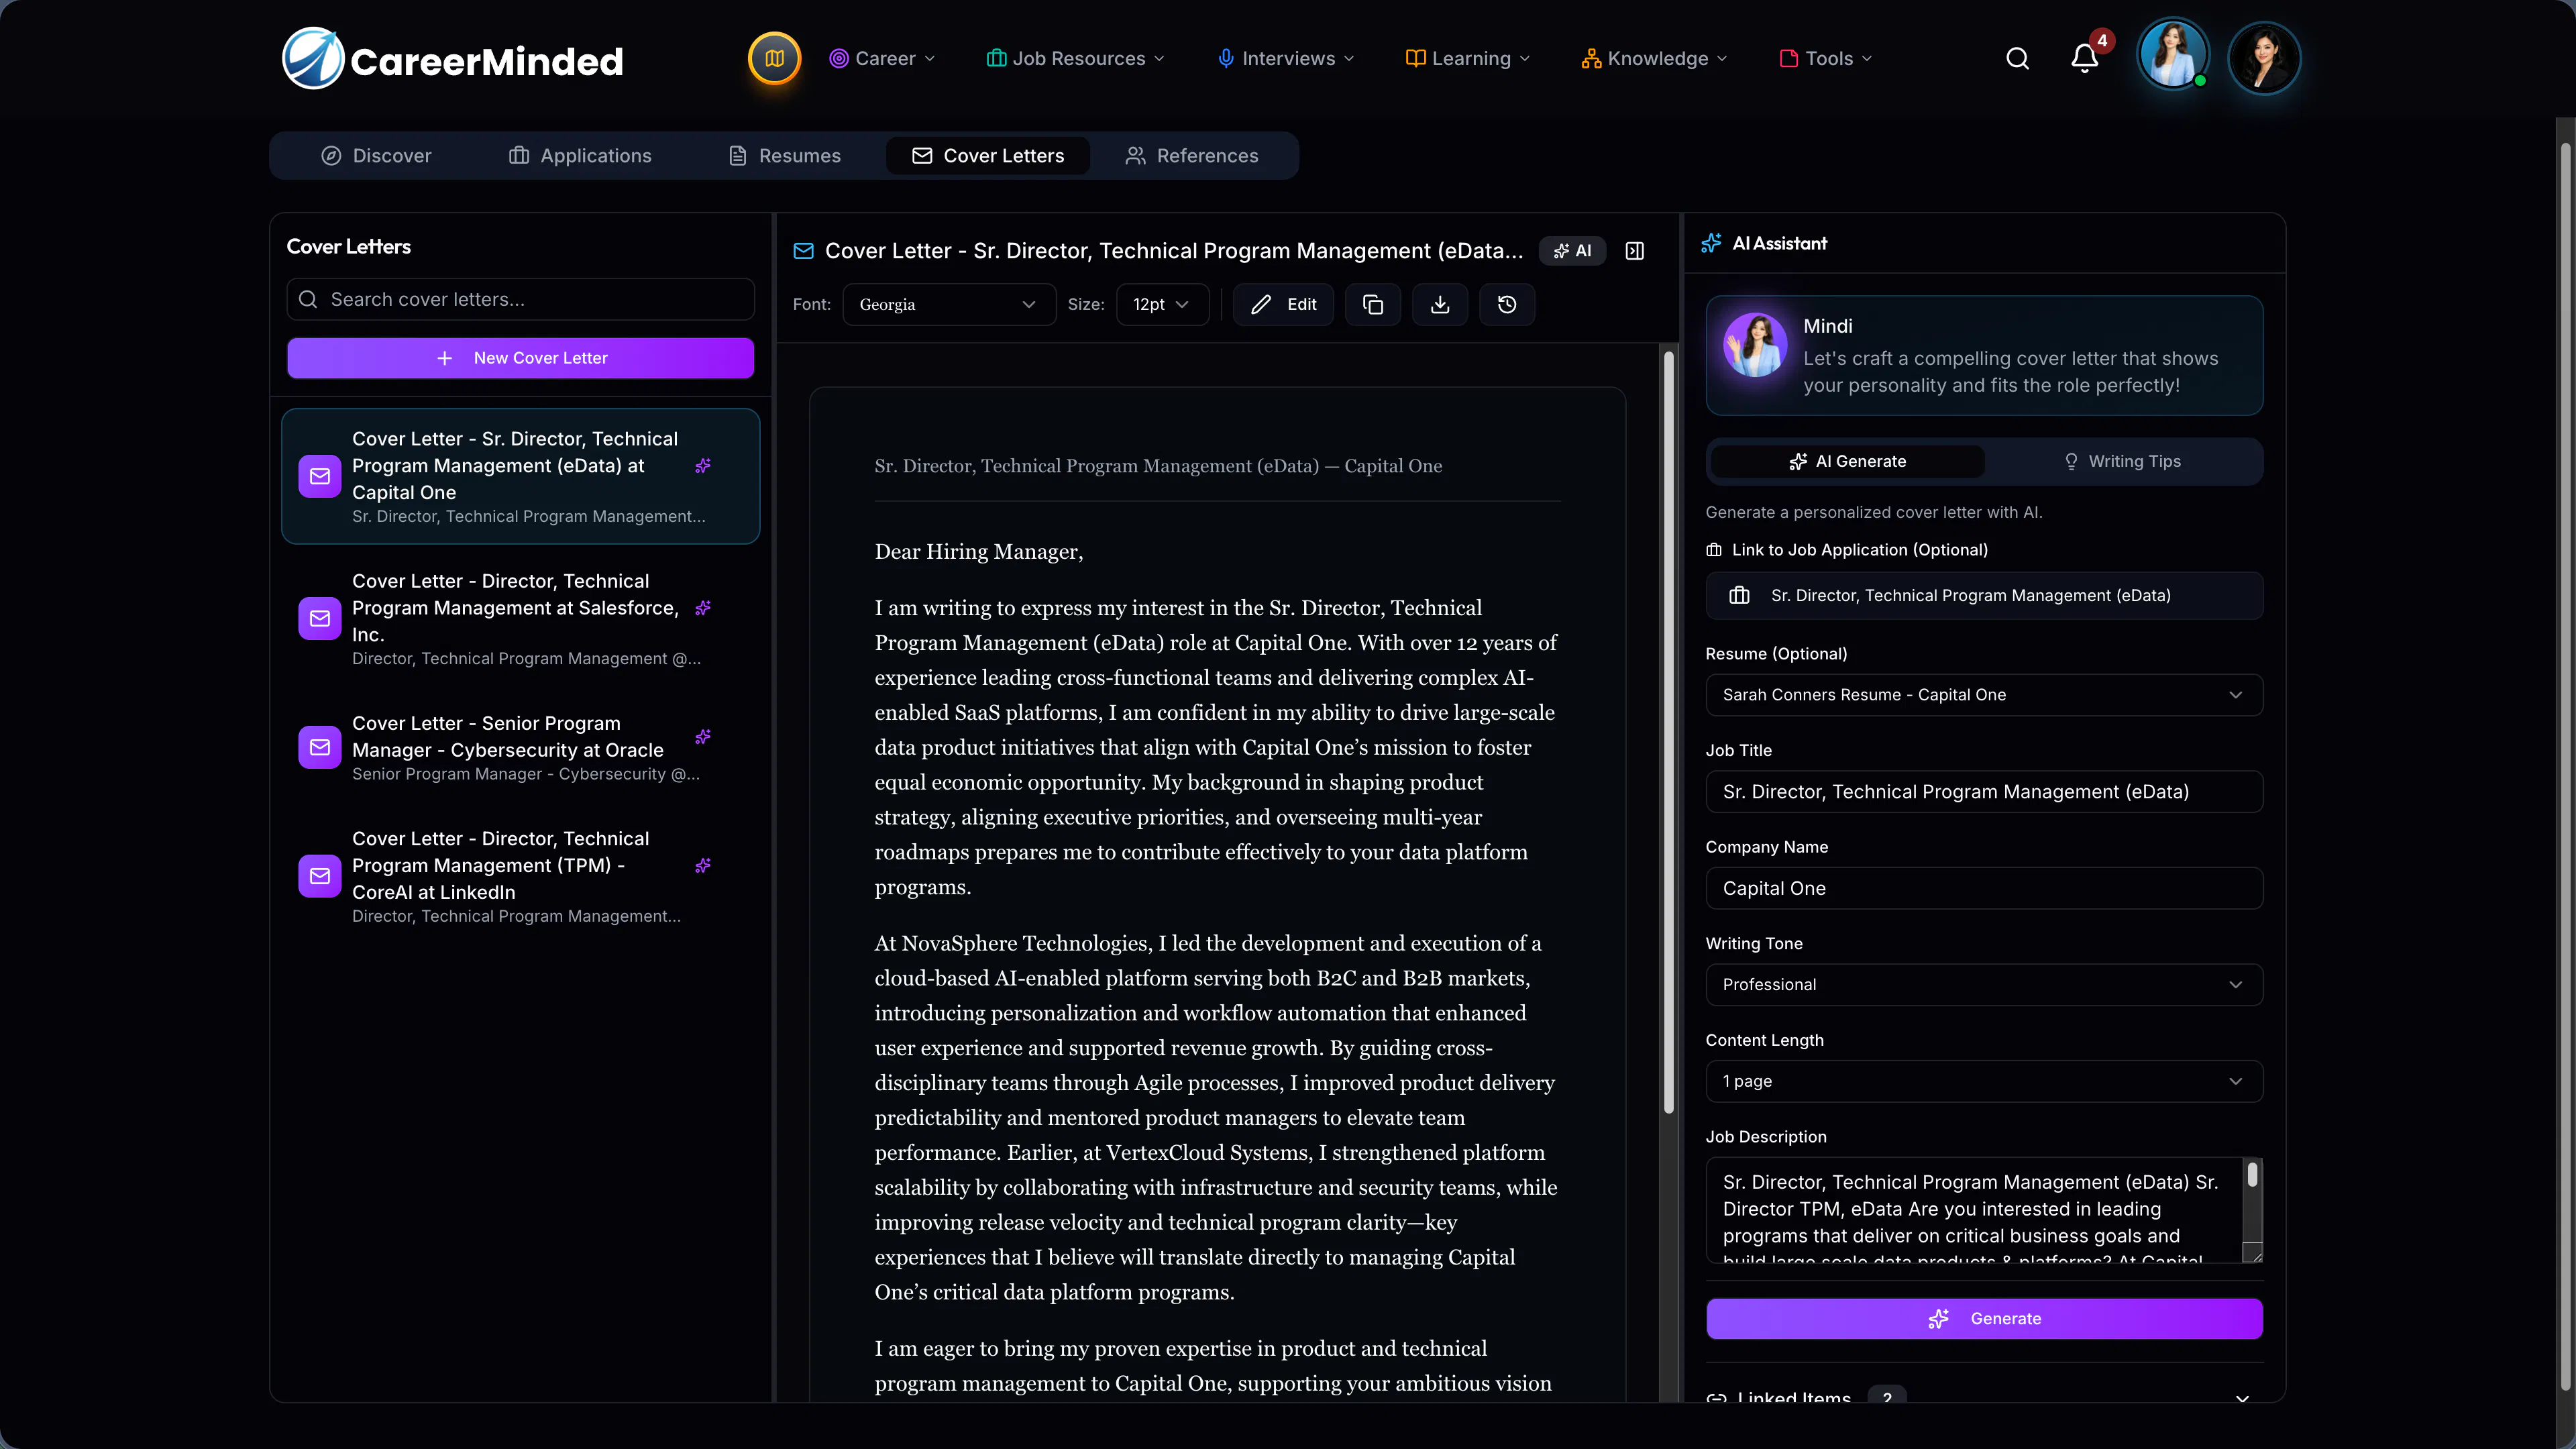Create a New Cover Letter
Image resolution: width=2576 pixels, height=1449 pixels.
click(520, 358)
